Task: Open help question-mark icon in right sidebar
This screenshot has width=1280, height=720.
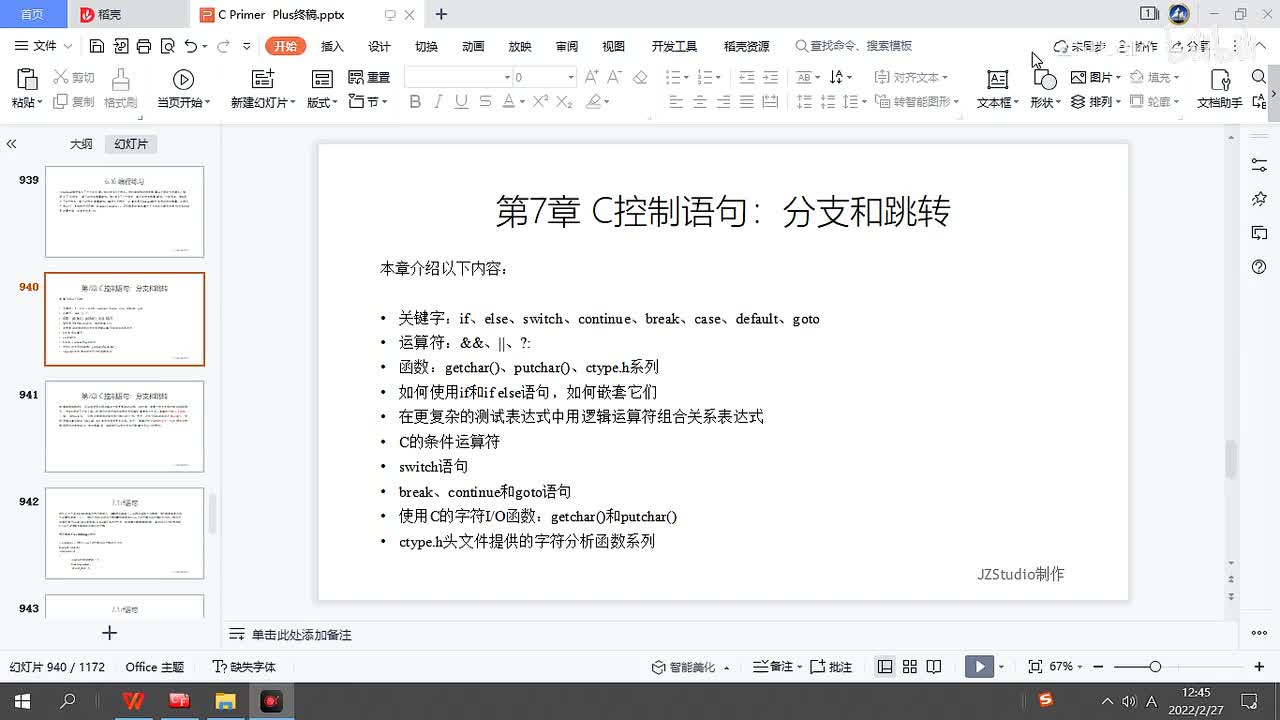Action: click(1259, 267)
